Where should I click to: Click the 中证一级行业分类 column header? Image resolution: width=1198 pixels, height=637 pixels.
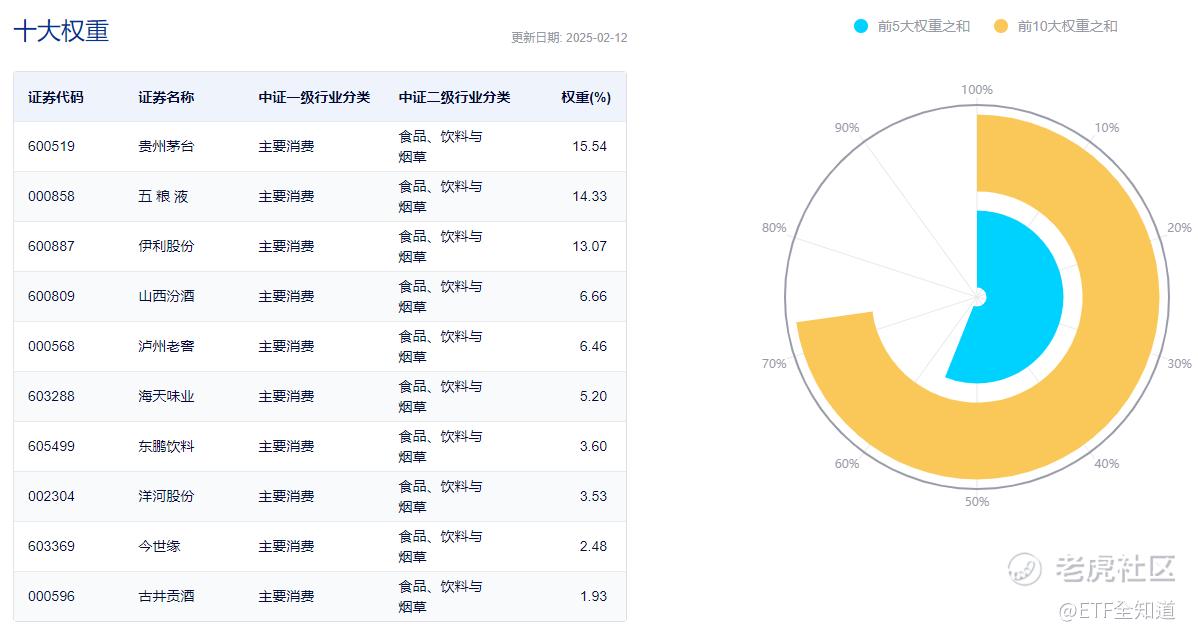point(314,97)
